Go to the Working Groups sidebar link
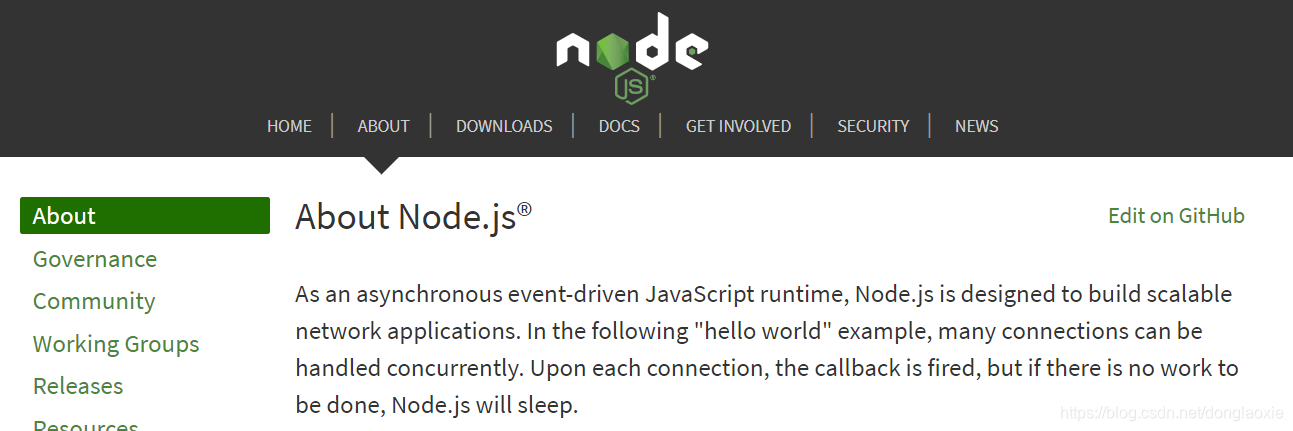Image resolution: width=1293 pixels, height=431 pixels. [x=116, y=344]
